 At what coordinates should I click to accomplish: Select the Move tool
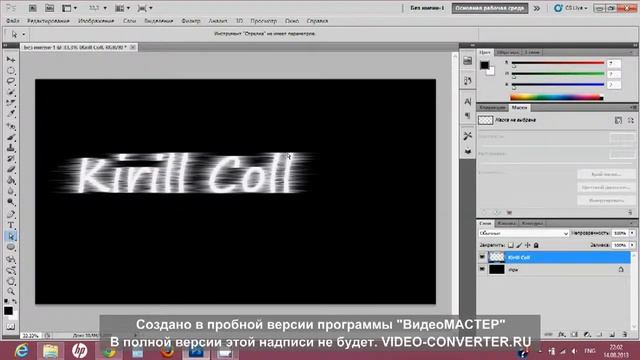pyautogui.click(x=11, y=60)
